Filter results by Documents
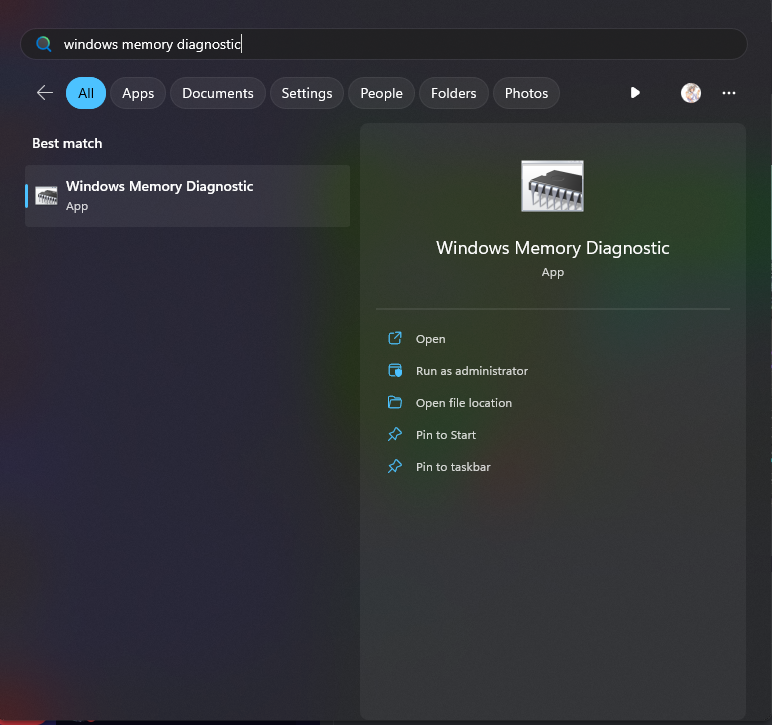 point(217,93)
